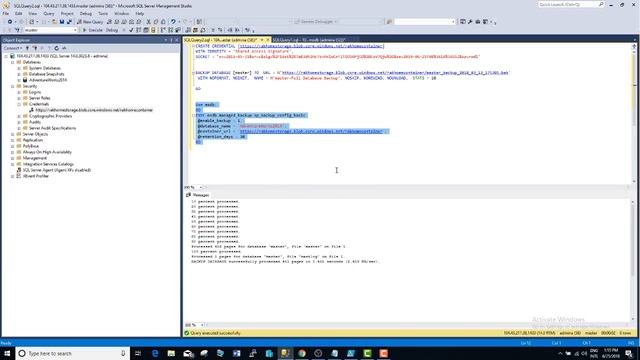
Task: Click the taskbar search box
Action: tap(73, 353)
